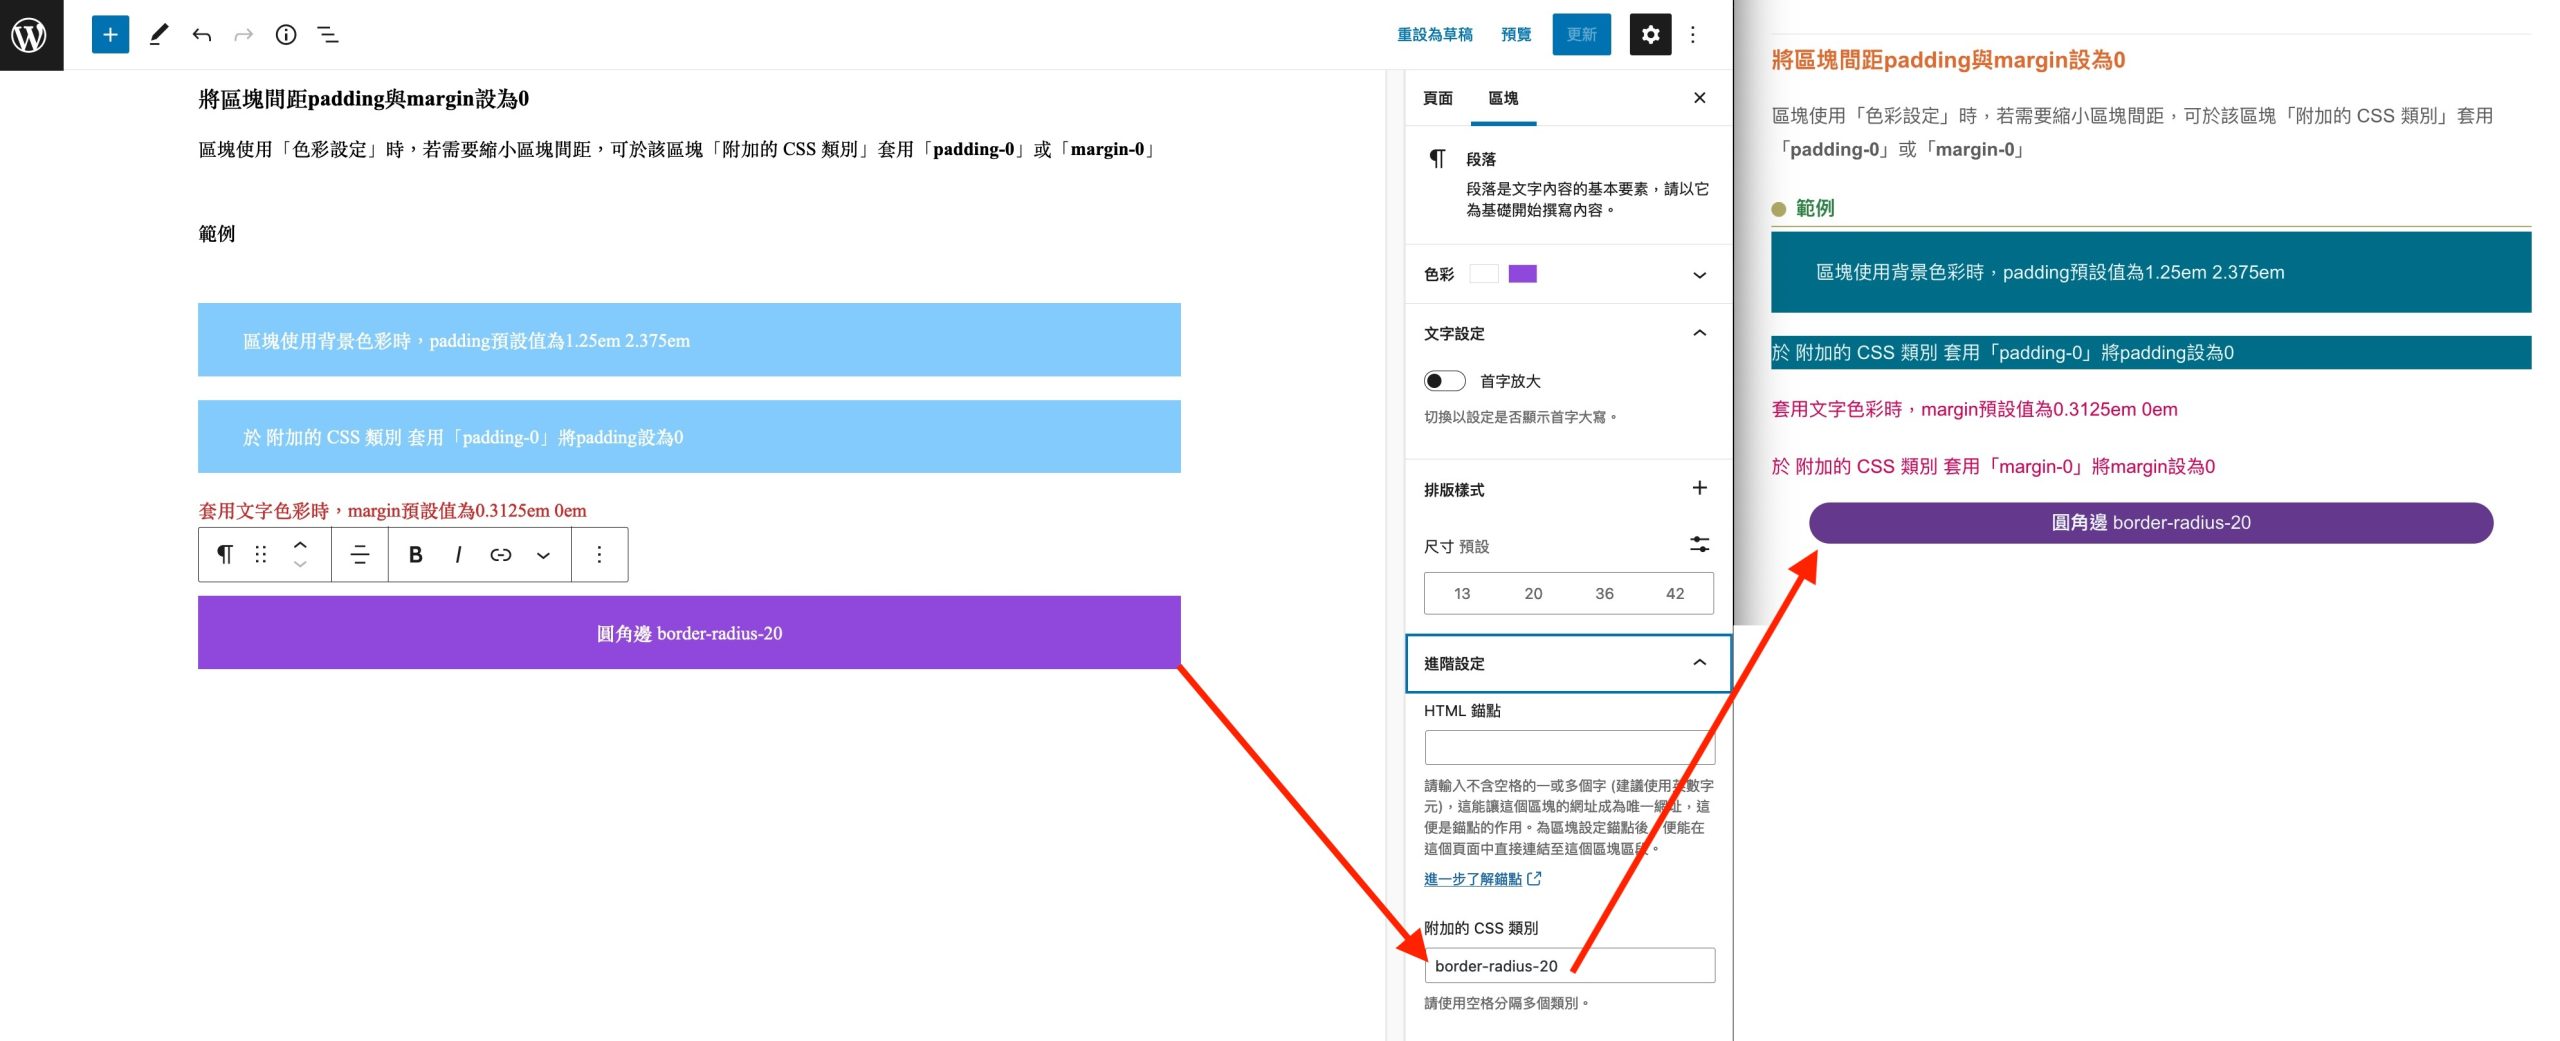Toggle the settings gear panel
The height and width of the screenshot is (1041, 2560).
[1650, 35]
